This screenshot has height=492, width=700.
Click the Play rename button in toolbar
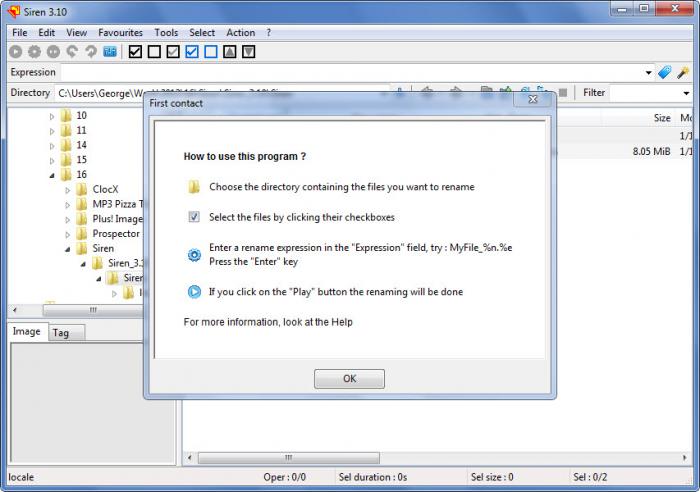[x=16, y=52]
